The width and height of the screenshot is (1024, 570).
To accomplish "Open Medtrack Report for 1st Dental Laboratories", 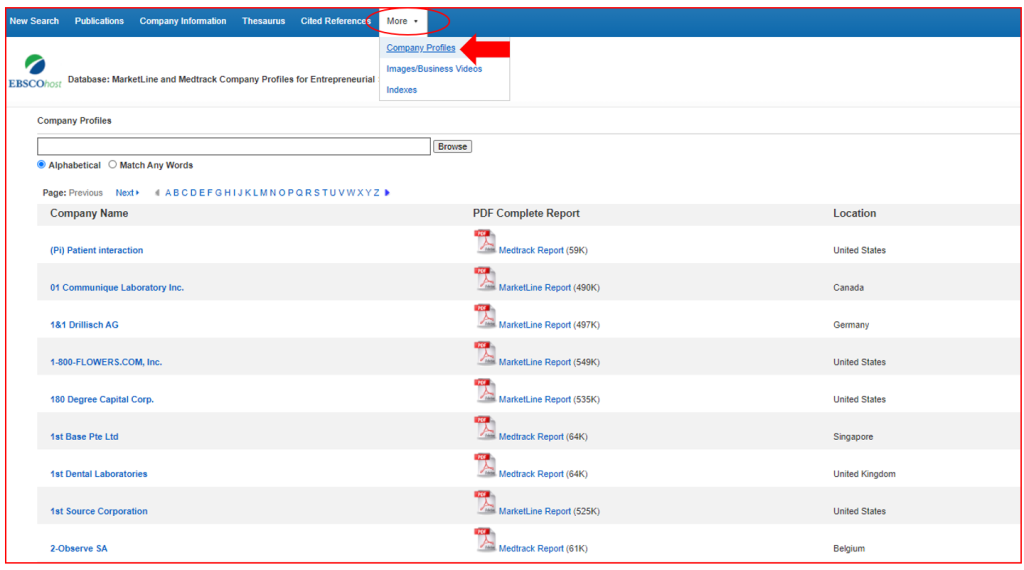I will click(x=531, y=473).
